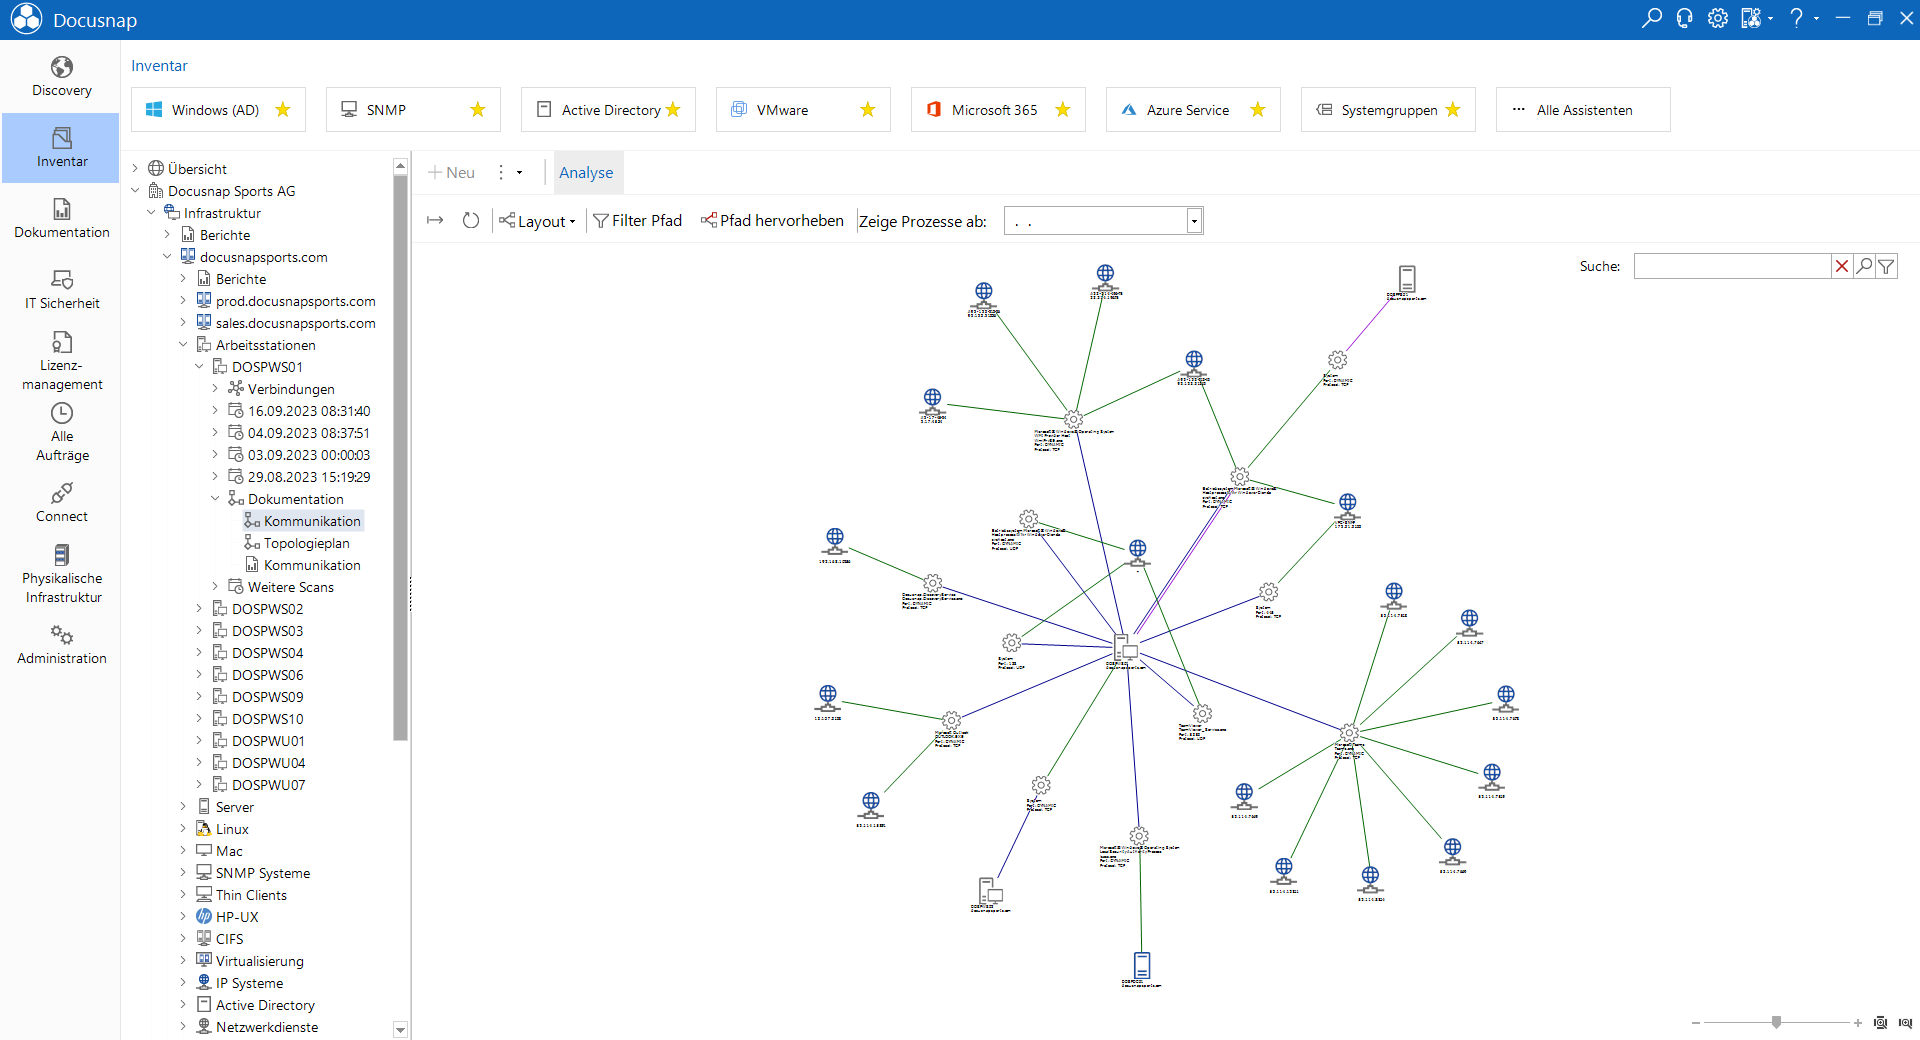The image size is (1920, 1040).
Task: Go to IT Sicherheit section
Action: click(x=62, y=290)
